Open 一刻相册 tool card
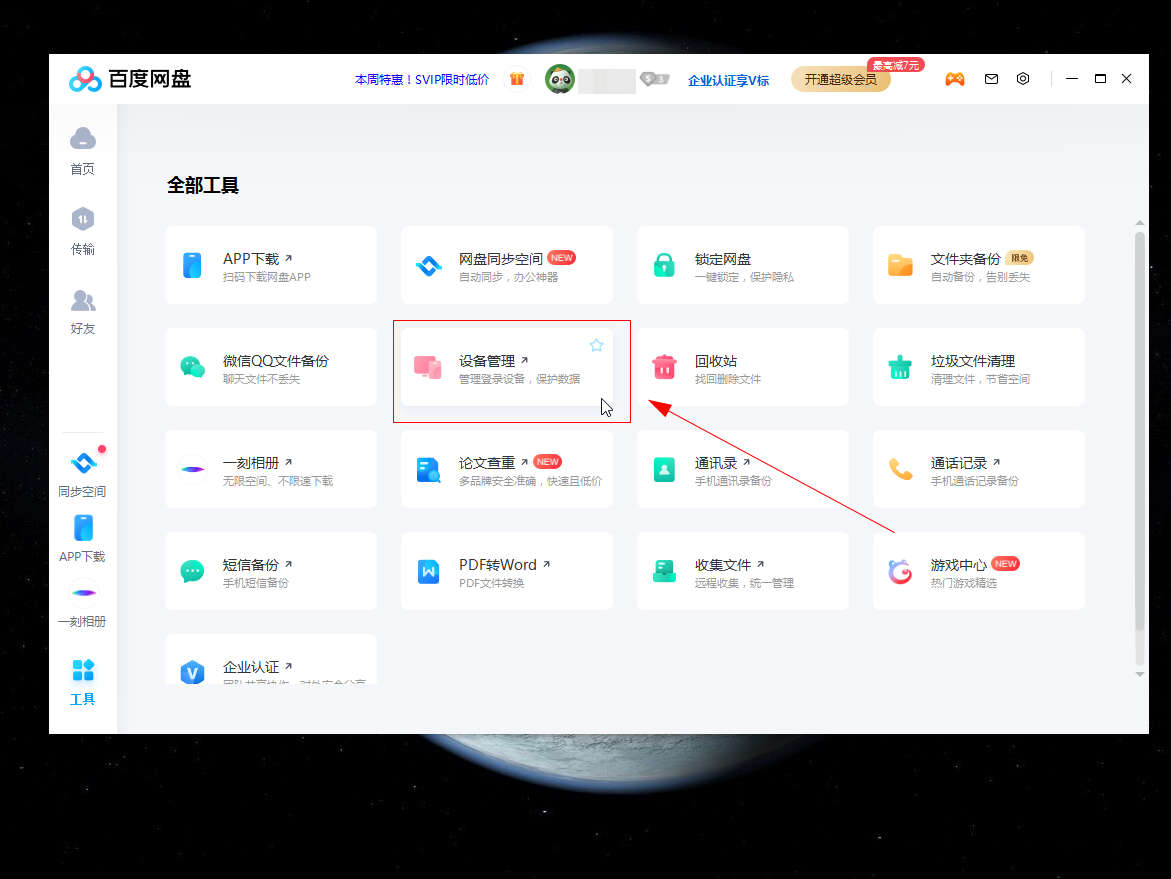The height and width of the screenshot is (879, 1171). [271, 469]
